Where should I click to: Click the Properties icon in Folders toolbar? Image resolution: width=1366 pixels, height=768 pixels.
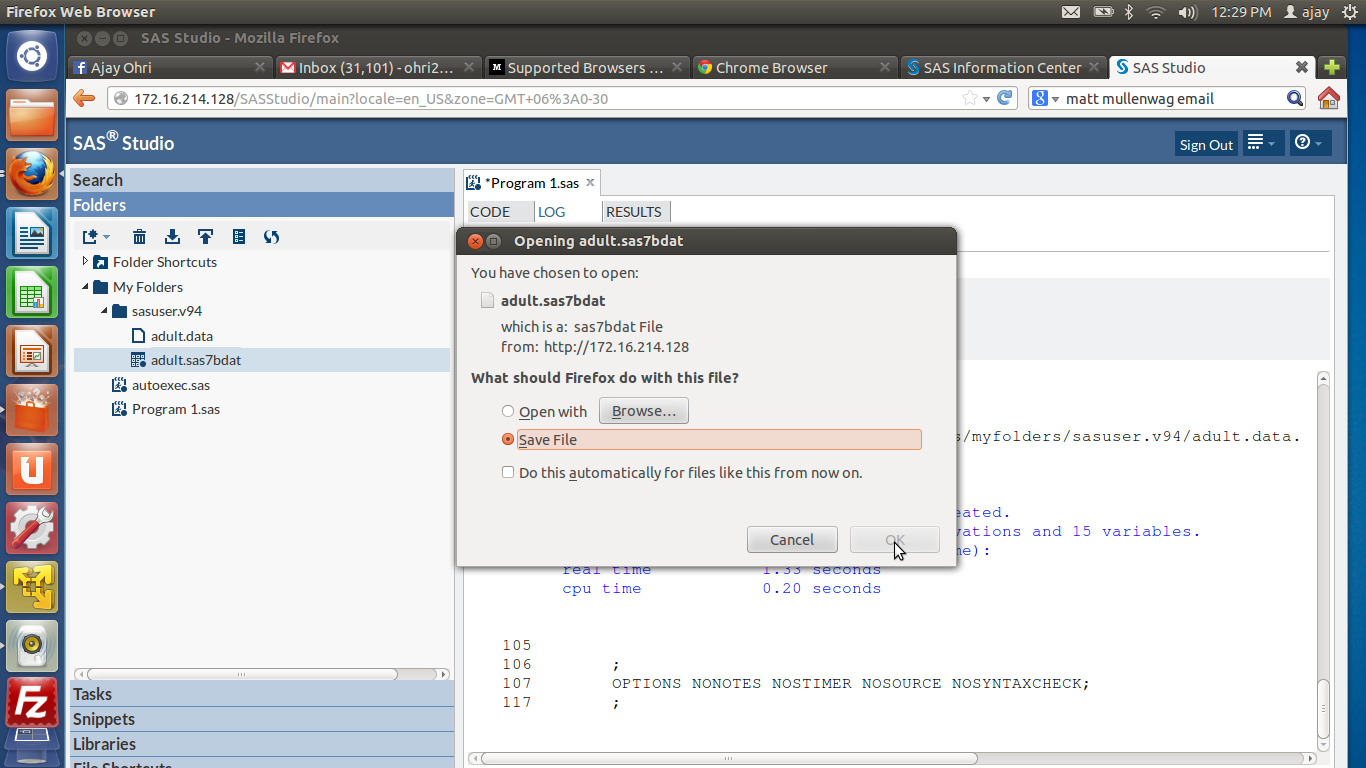pos(238,237)
